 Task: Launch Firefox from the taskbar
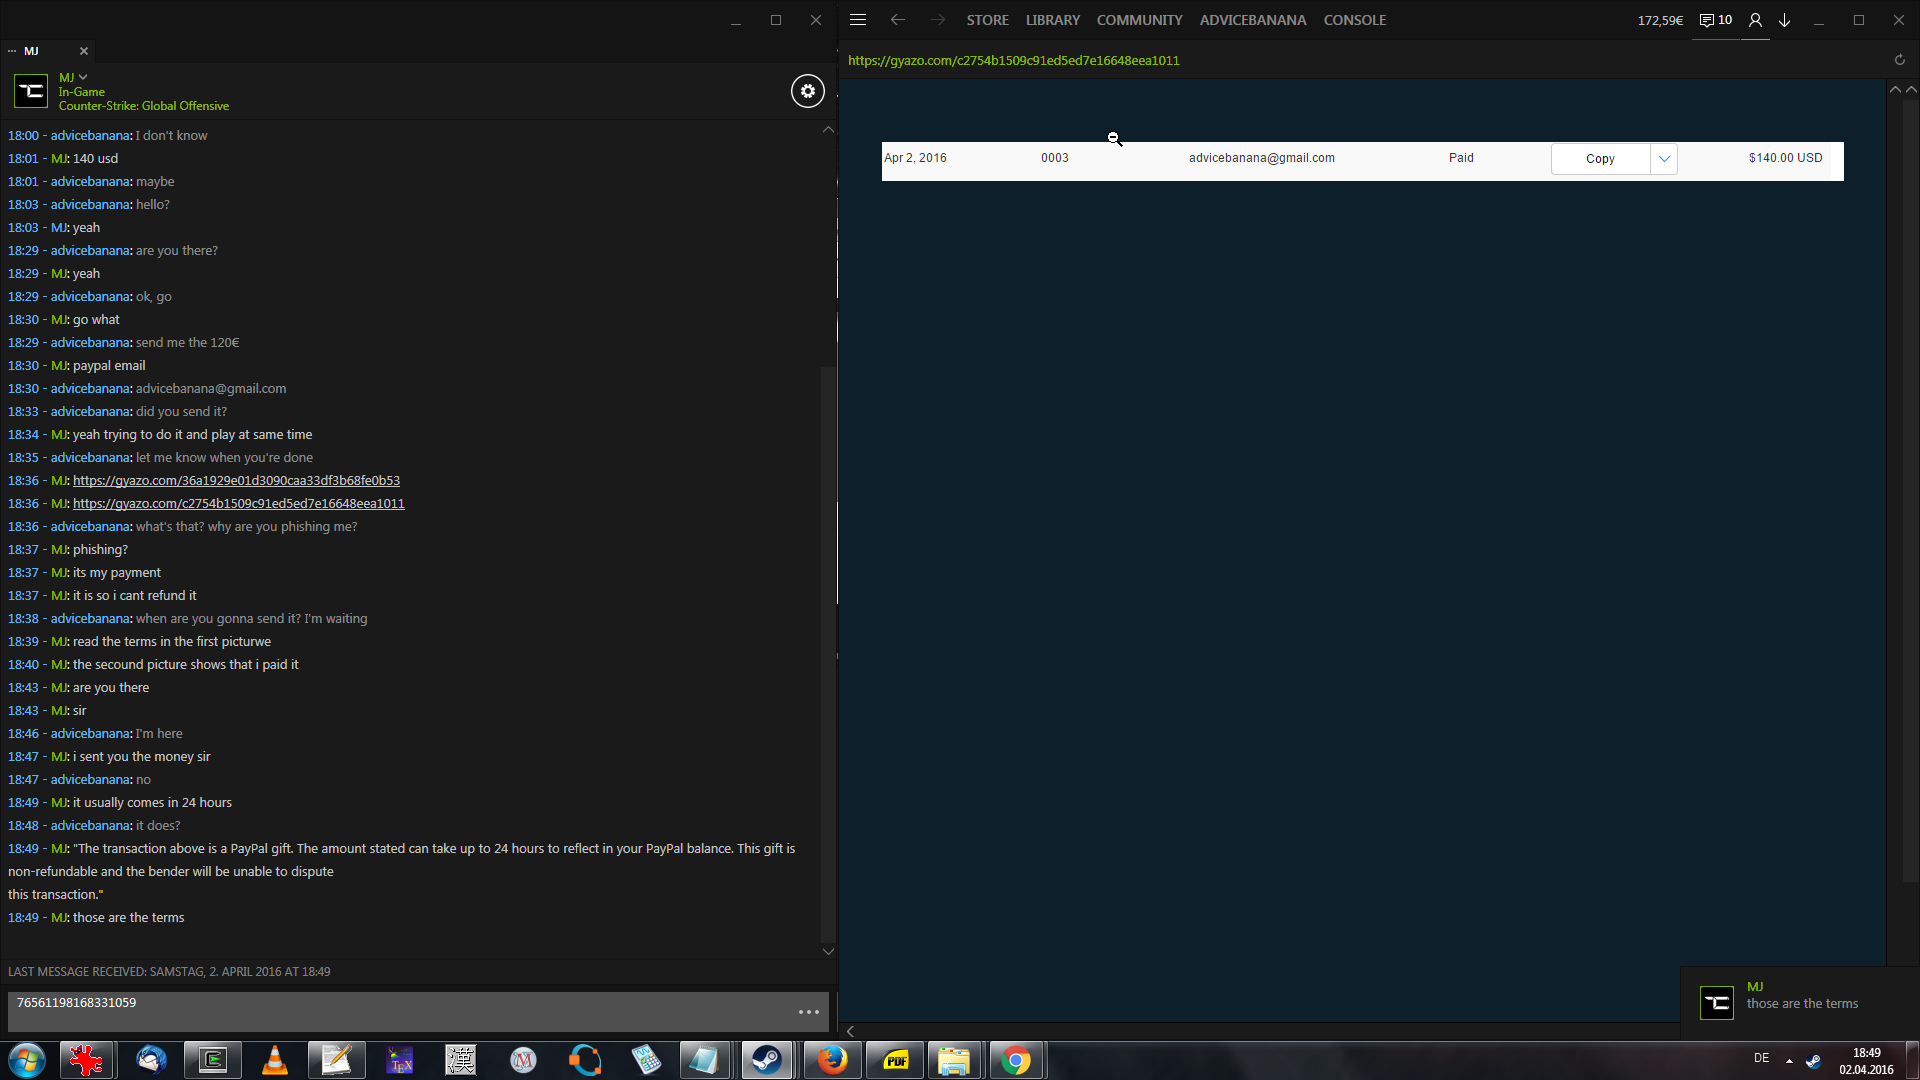832,1060
